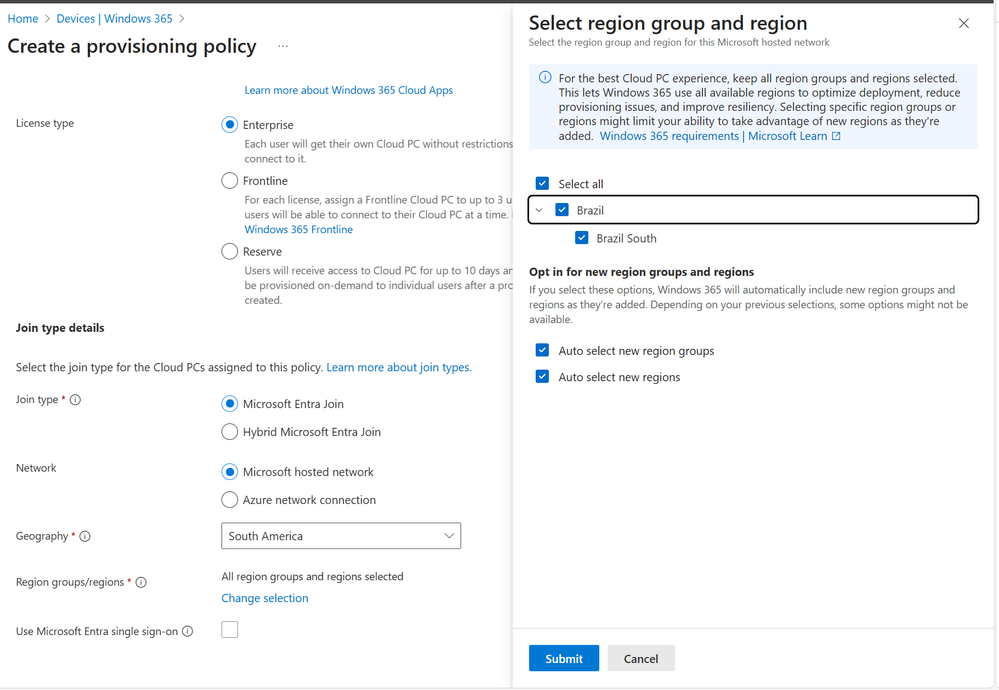999x690 pixels.
Task: Click the external link icon after Microsoft Learn
Action: 836,136
